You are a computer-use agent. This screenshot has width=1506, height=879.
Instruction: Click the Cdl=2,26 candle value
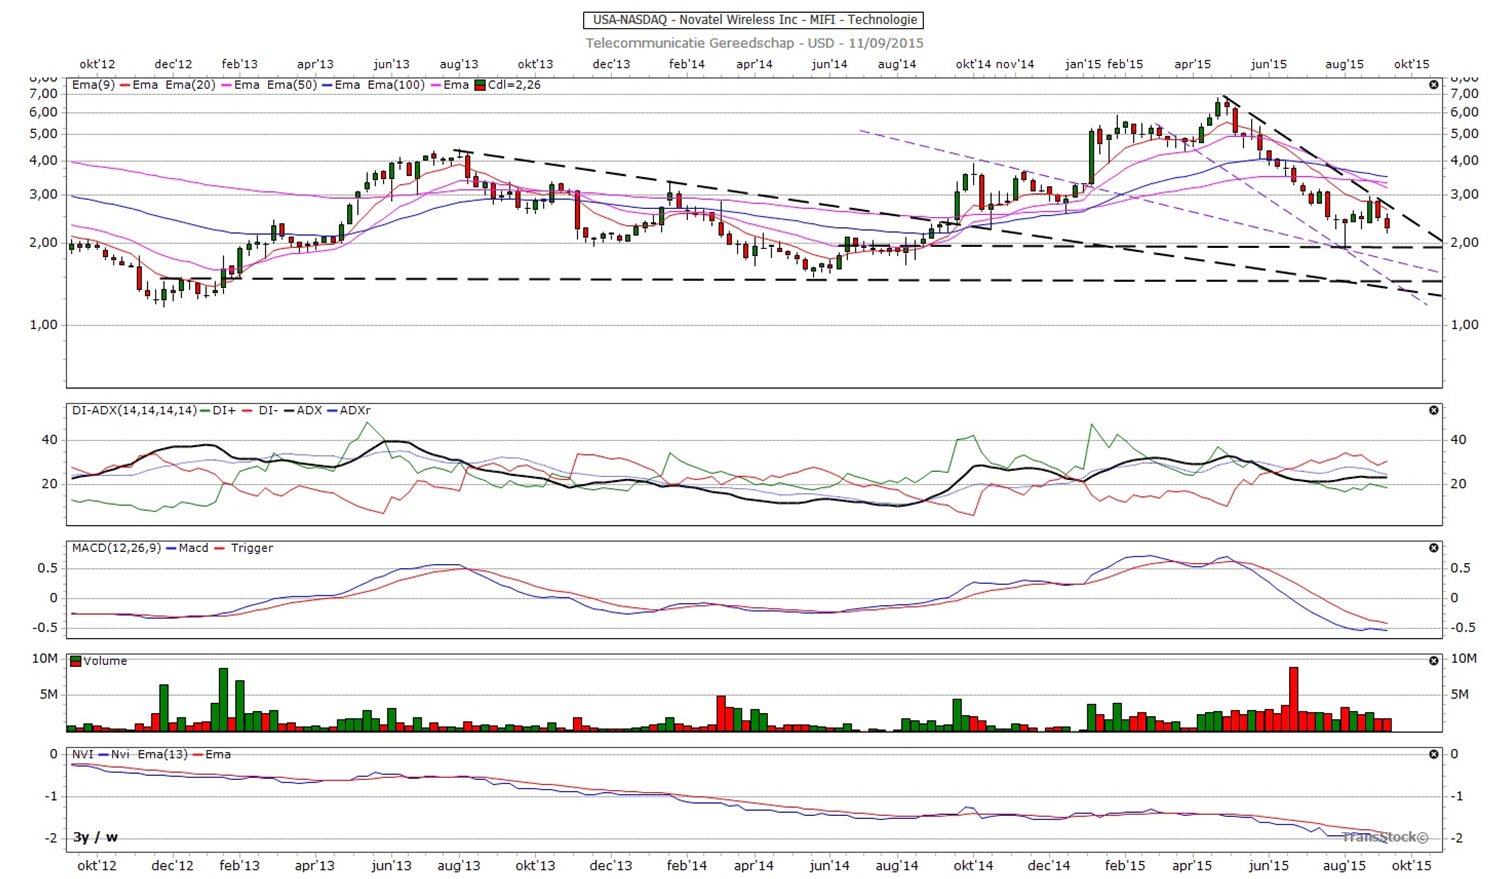[x=514, y=85]
